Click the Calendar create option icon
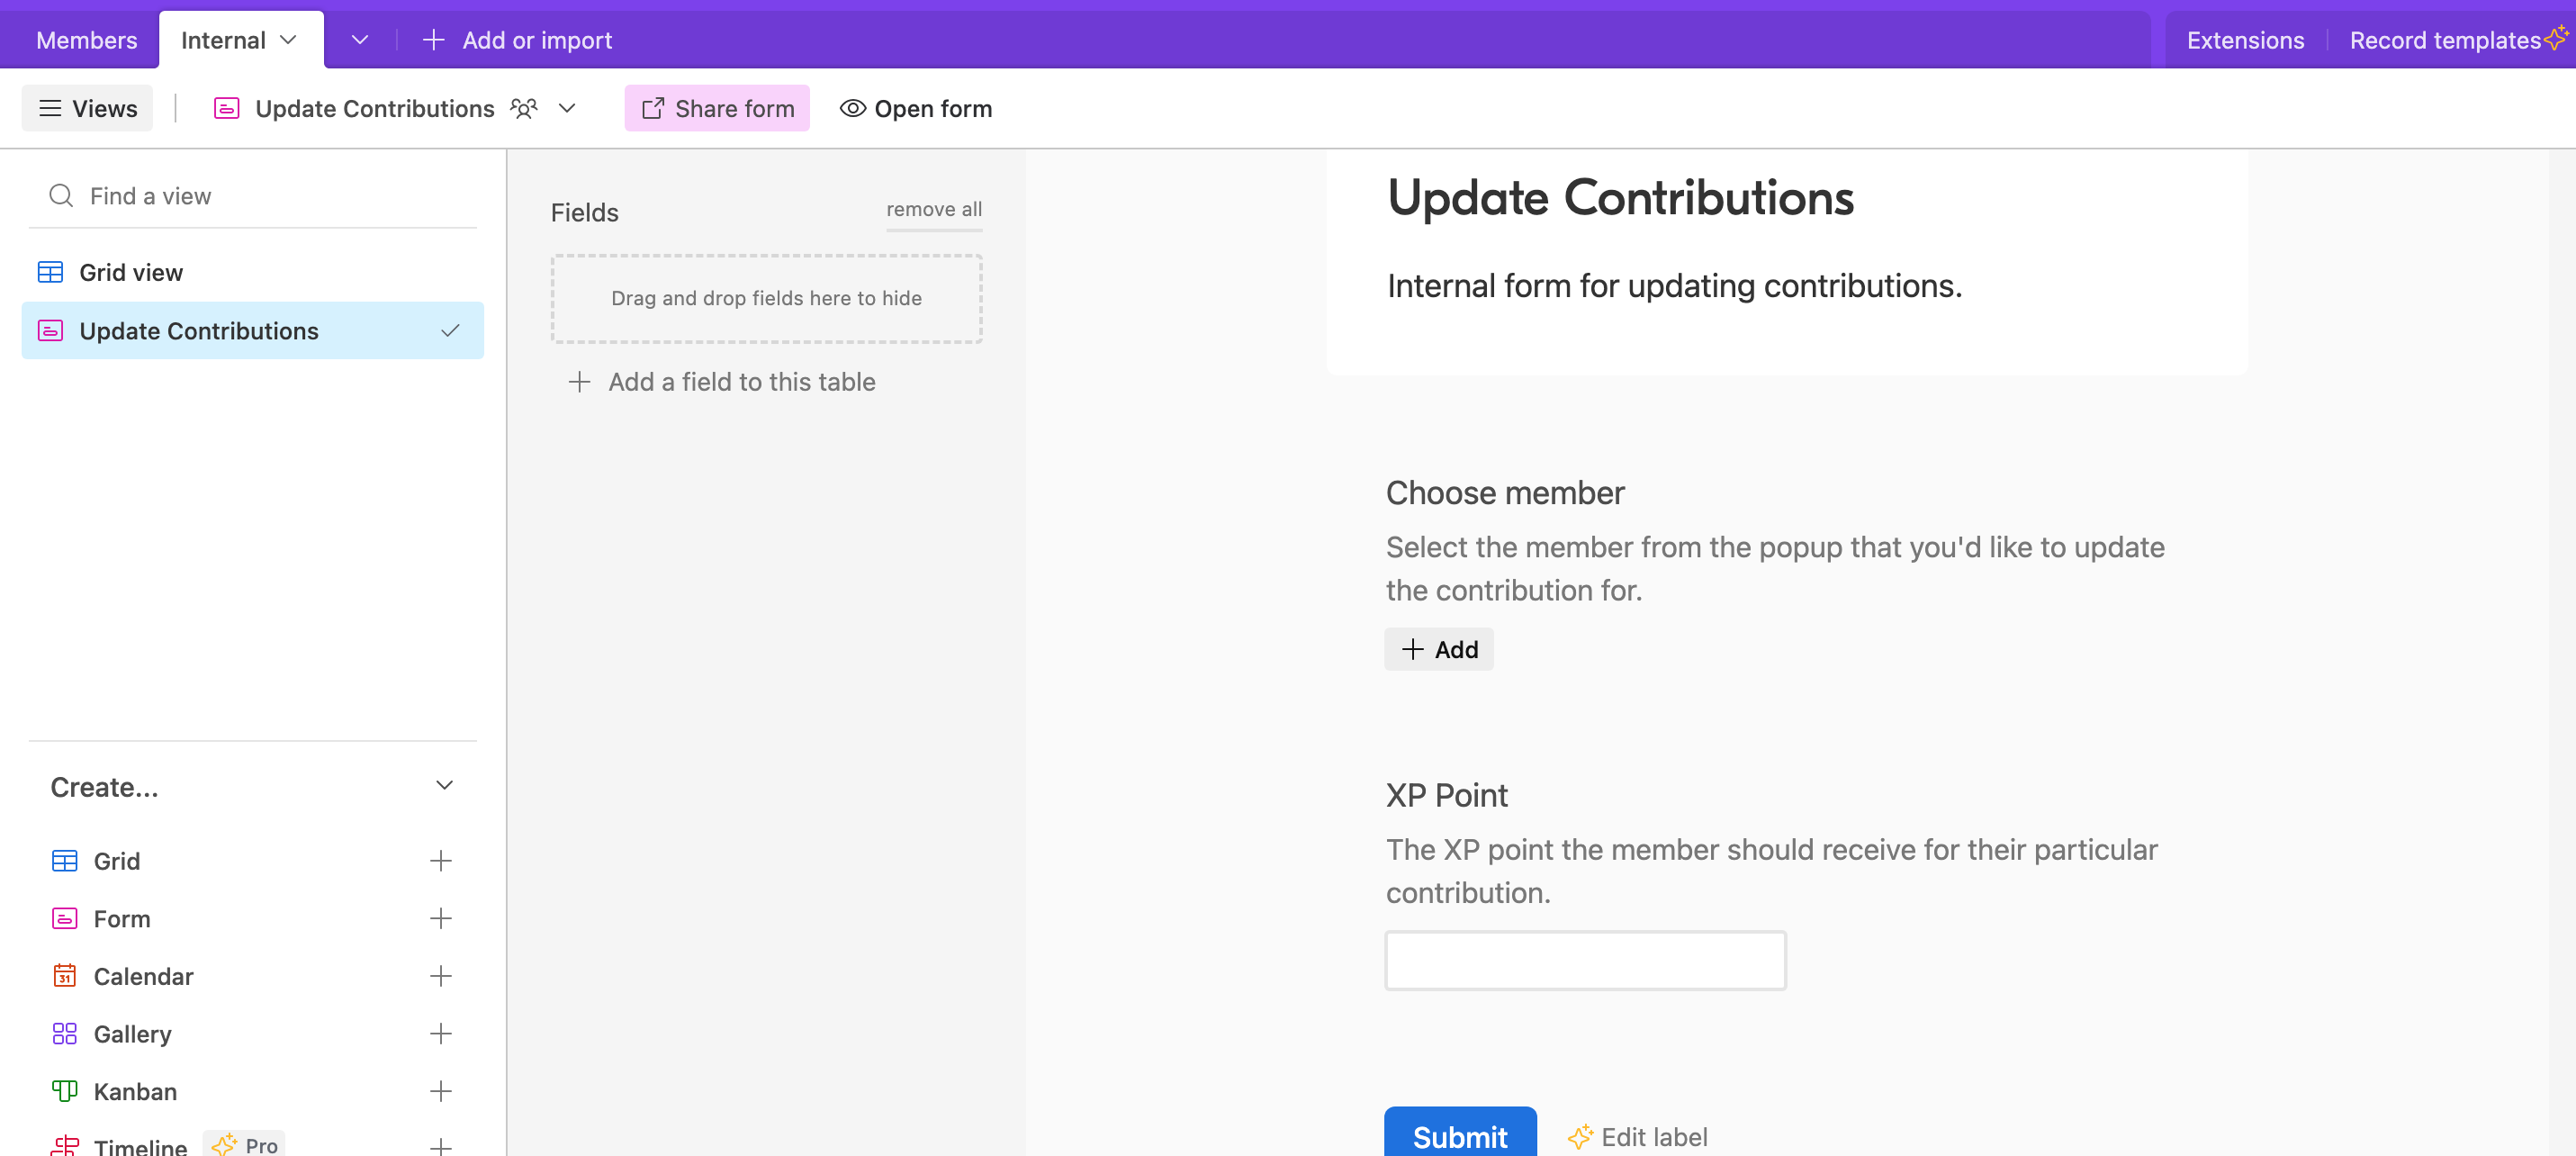The width and height of the screenshot is (2576, 1156). tap(64, 976)
